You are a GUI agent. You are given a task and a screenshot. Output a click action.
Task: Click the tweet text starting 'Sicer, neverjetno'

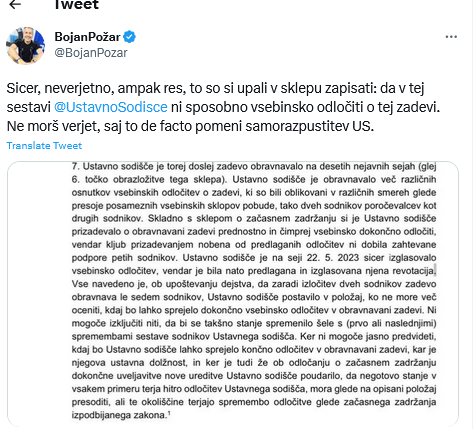223,107
